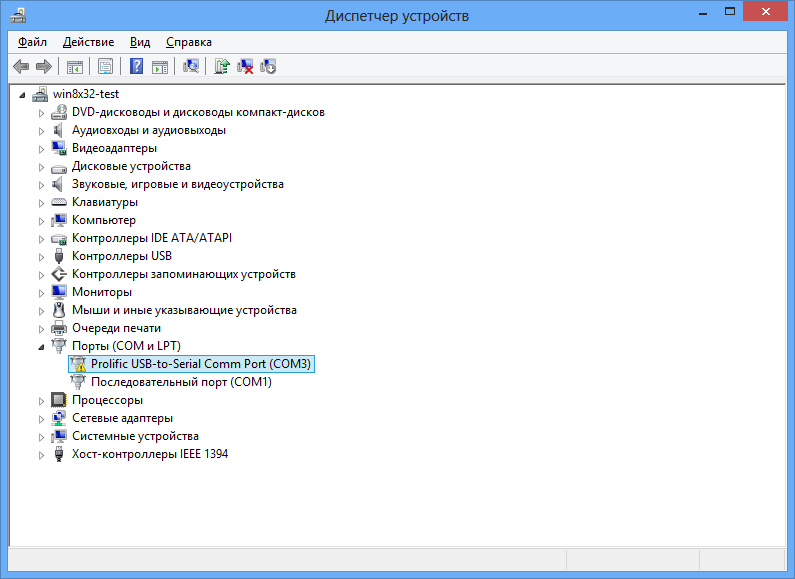Click the Device Manager title bar icon

coord(18,15)
